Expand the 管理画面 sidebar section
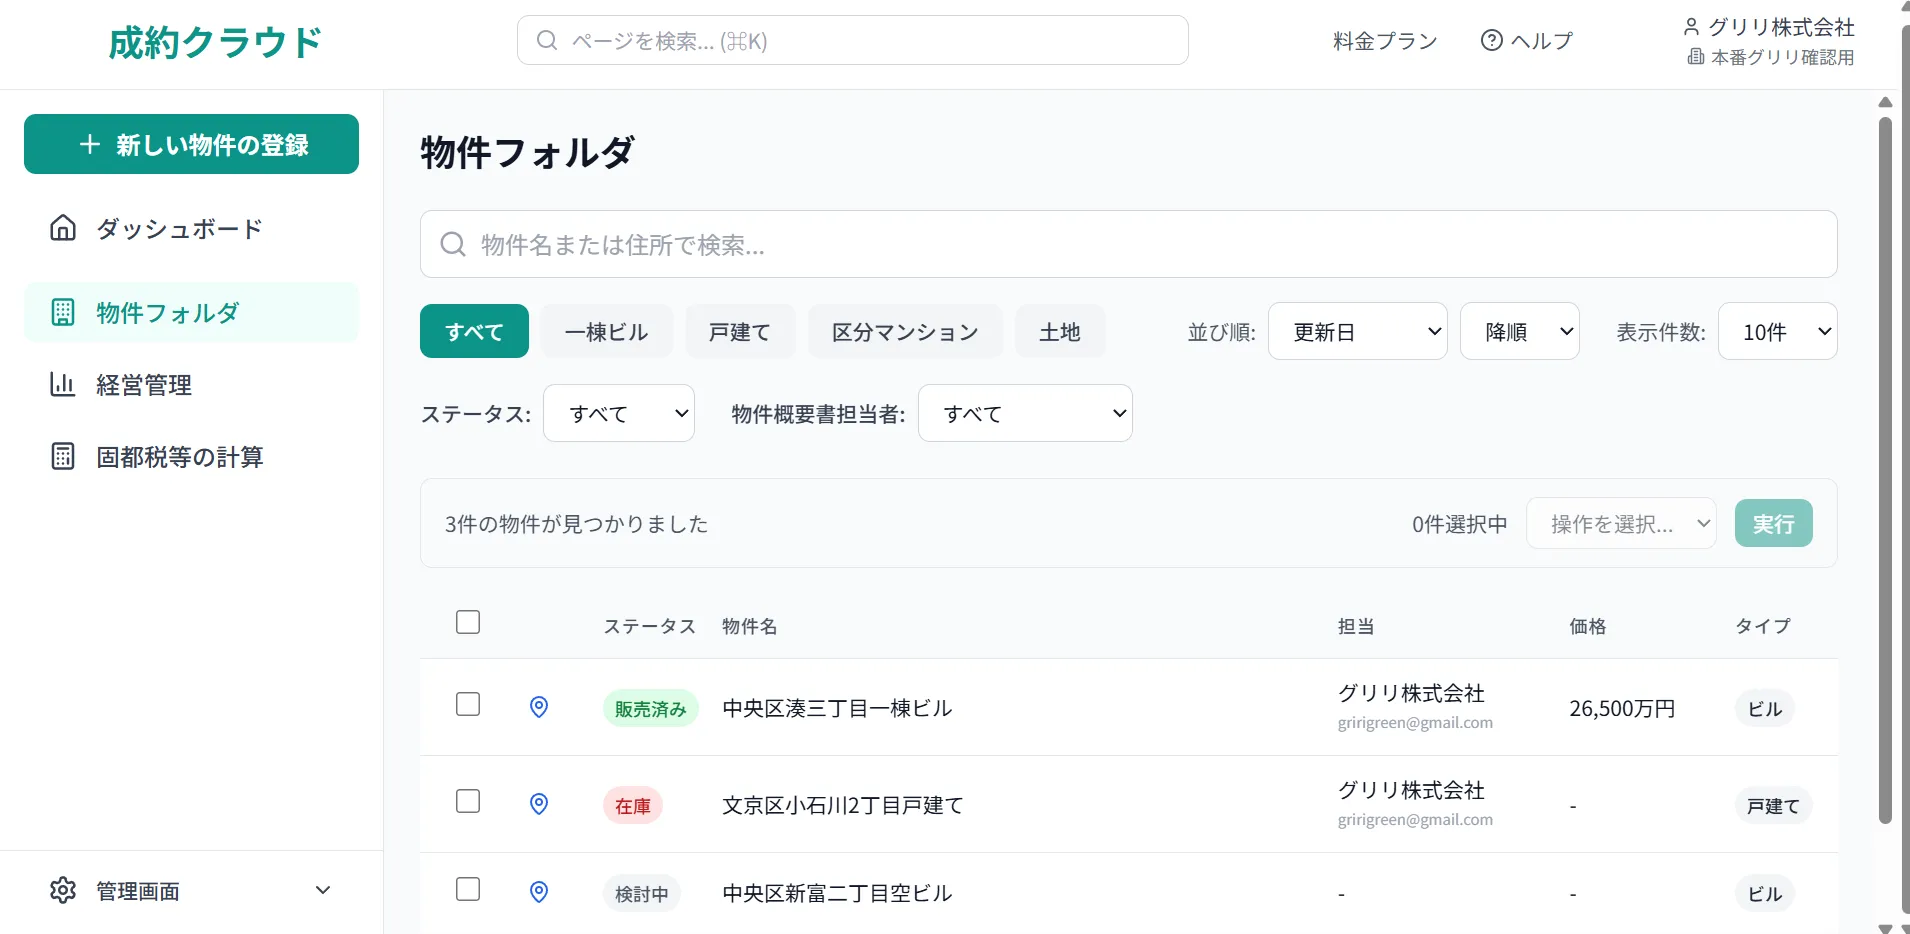Image resolution: width=1910 pixels, height=934 pixels. (x=322, y=889)
